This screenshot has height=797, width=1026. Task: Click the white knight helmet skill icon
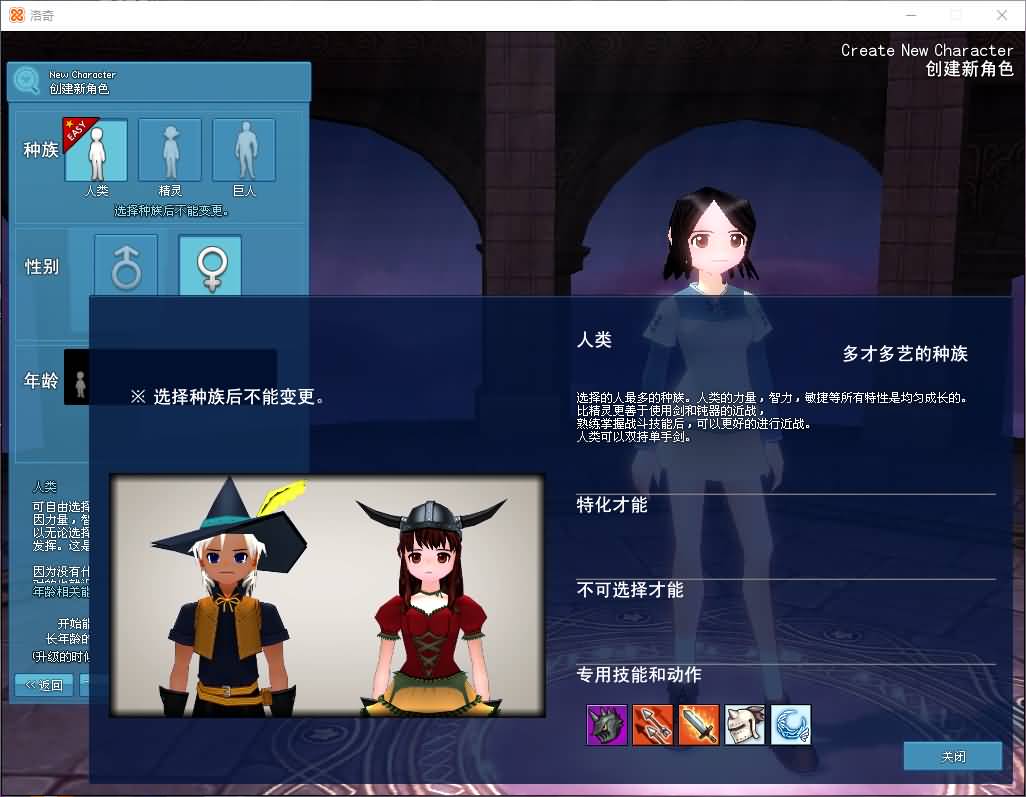point(745,725)
